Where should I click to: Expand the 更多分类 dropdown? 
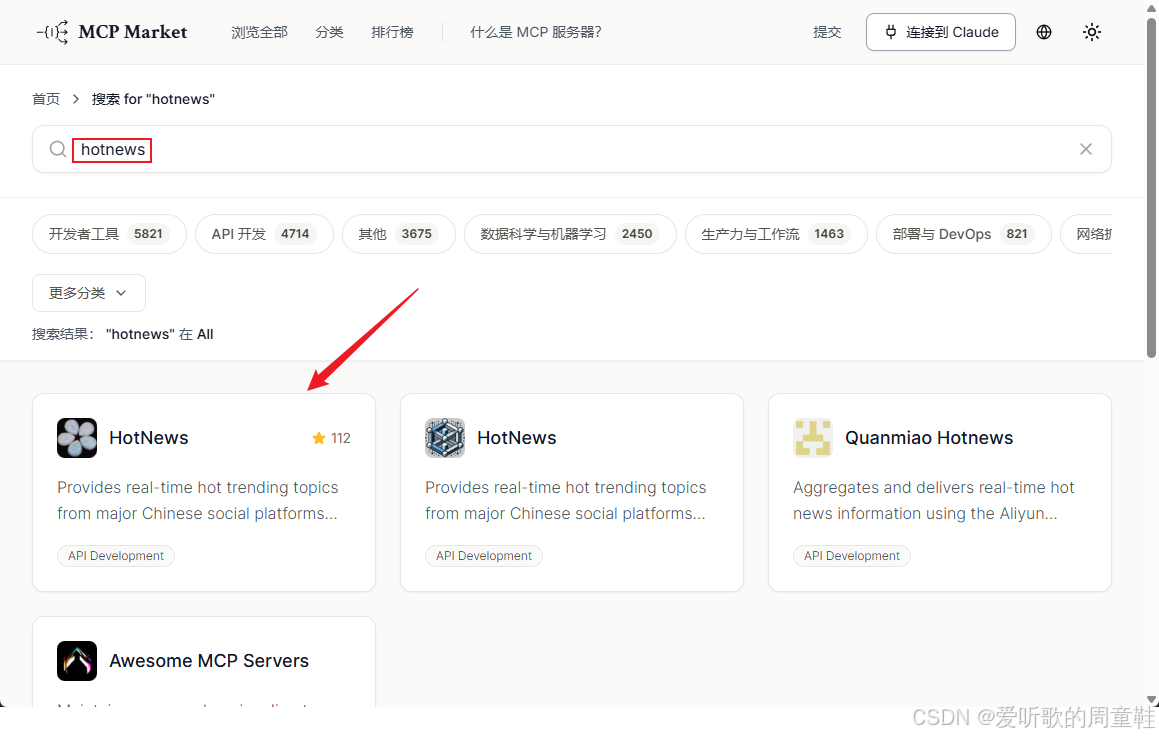[x=89, y=293]
